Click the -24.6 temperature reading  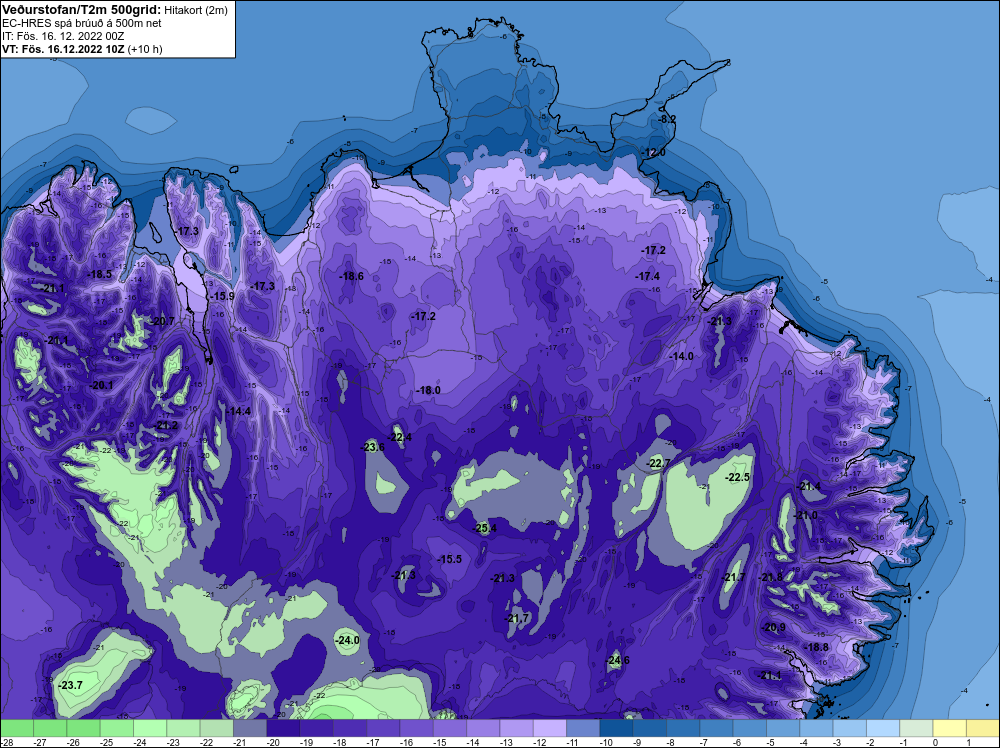click(618, 660)
